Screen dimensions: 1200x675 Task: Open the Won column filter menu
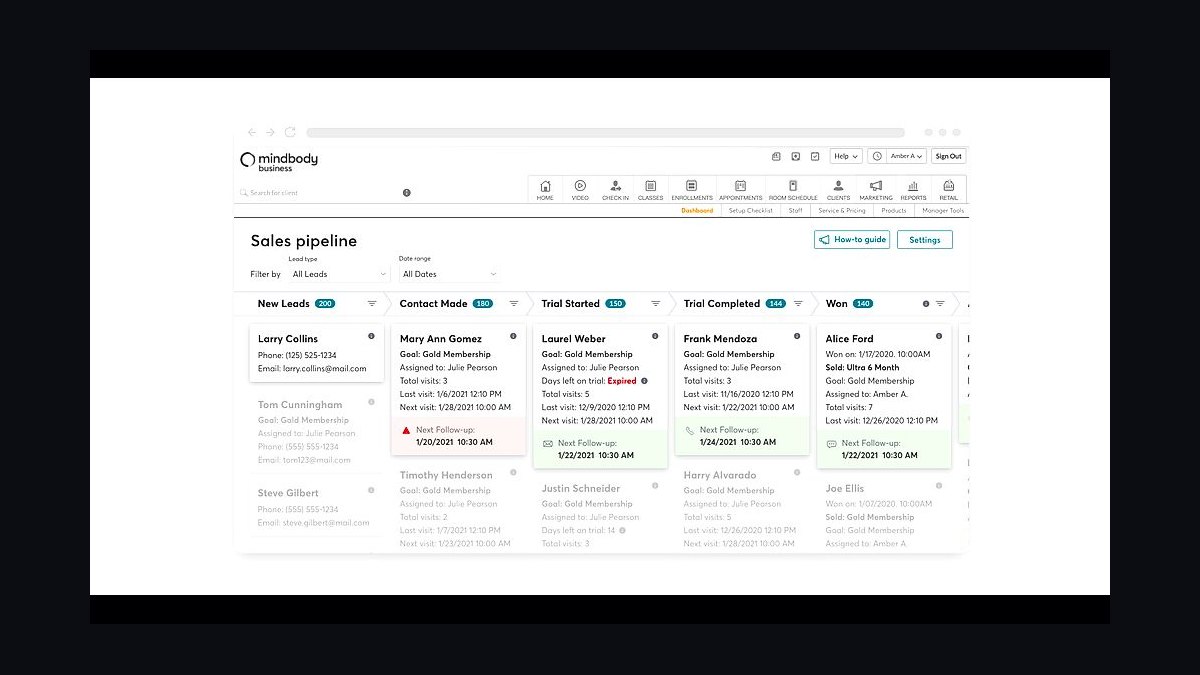coord(940,304)
